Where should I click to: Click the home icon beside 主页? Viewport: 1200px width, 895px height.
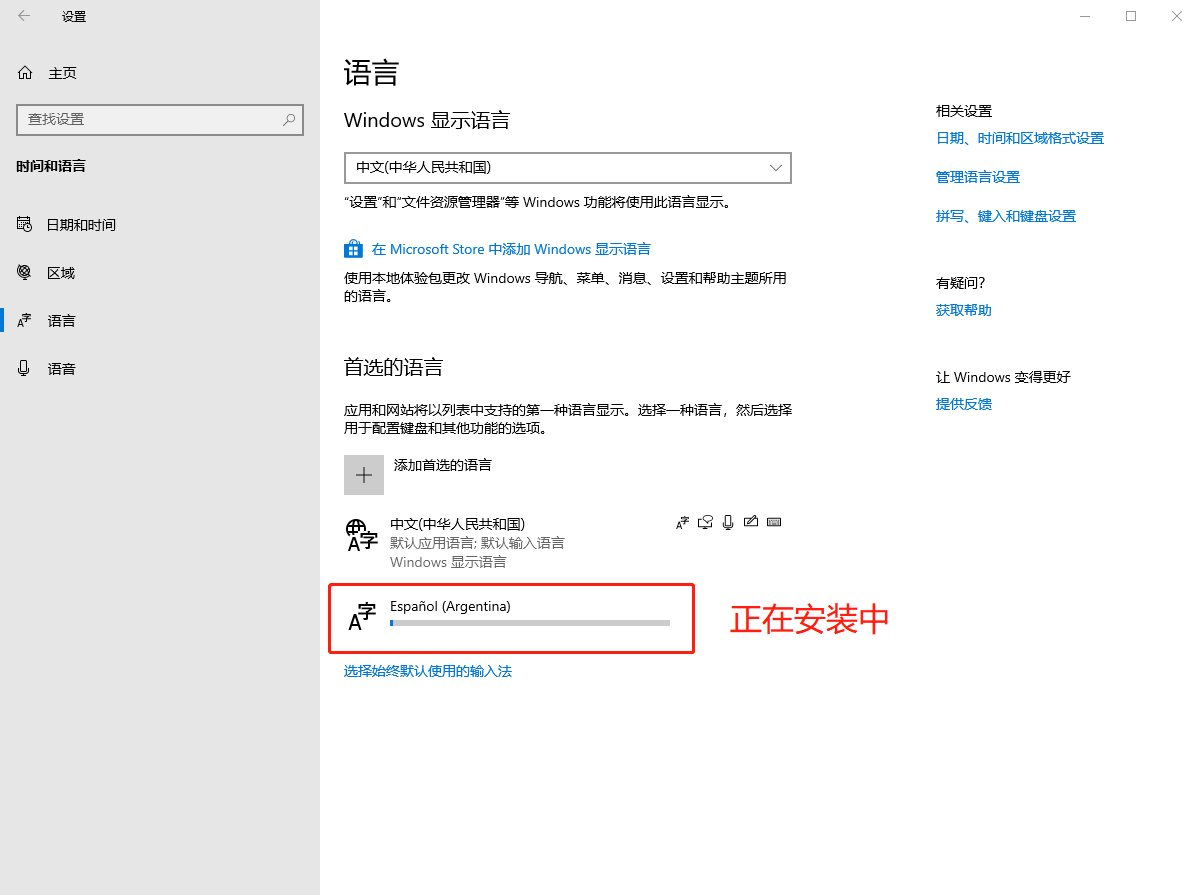(25, 73)
